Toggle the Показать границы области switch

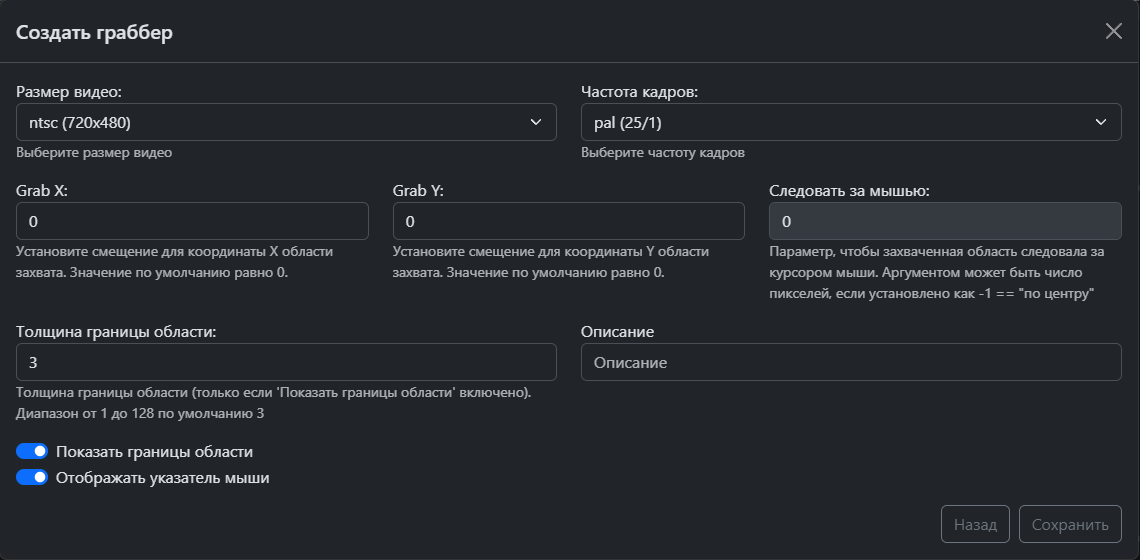pyautogui.click(x=32, y=451)
